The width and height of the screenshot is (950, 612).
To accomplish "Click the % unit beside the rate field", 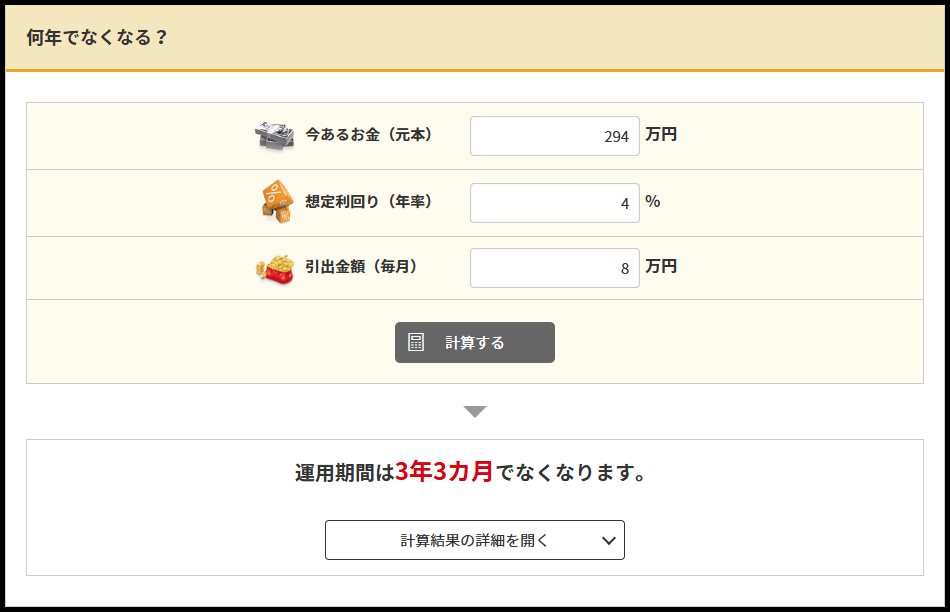I will (653, 201).
